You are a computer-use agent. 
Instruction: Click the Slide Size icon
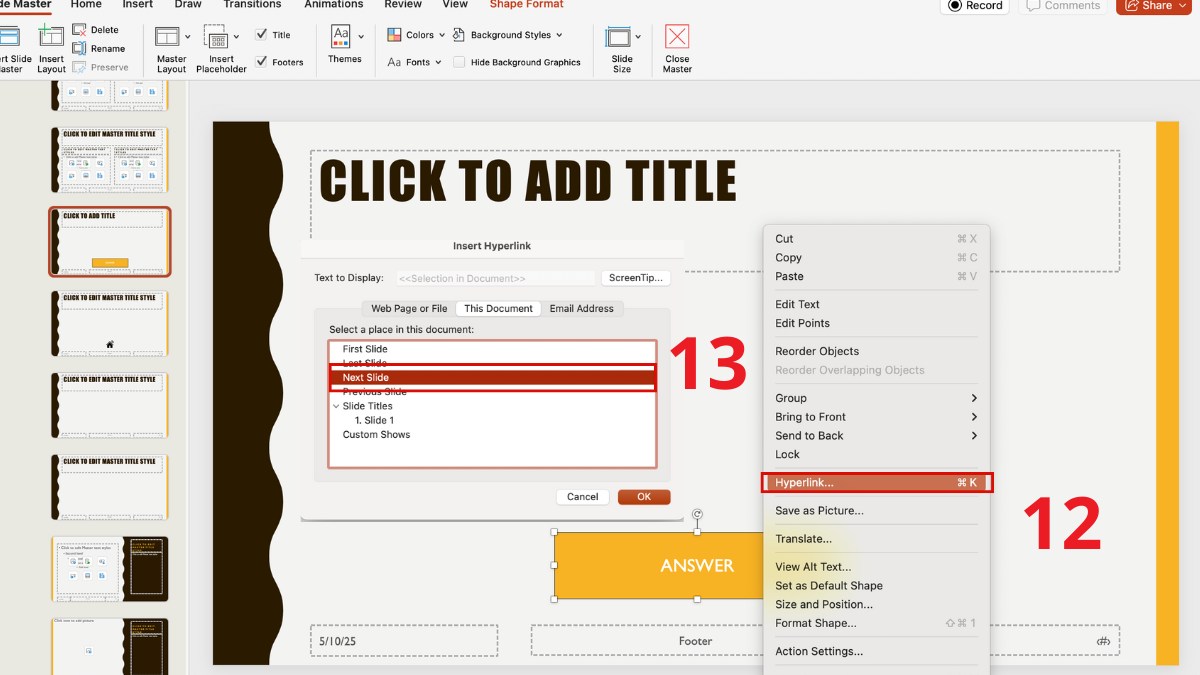(x=618, y=37)
